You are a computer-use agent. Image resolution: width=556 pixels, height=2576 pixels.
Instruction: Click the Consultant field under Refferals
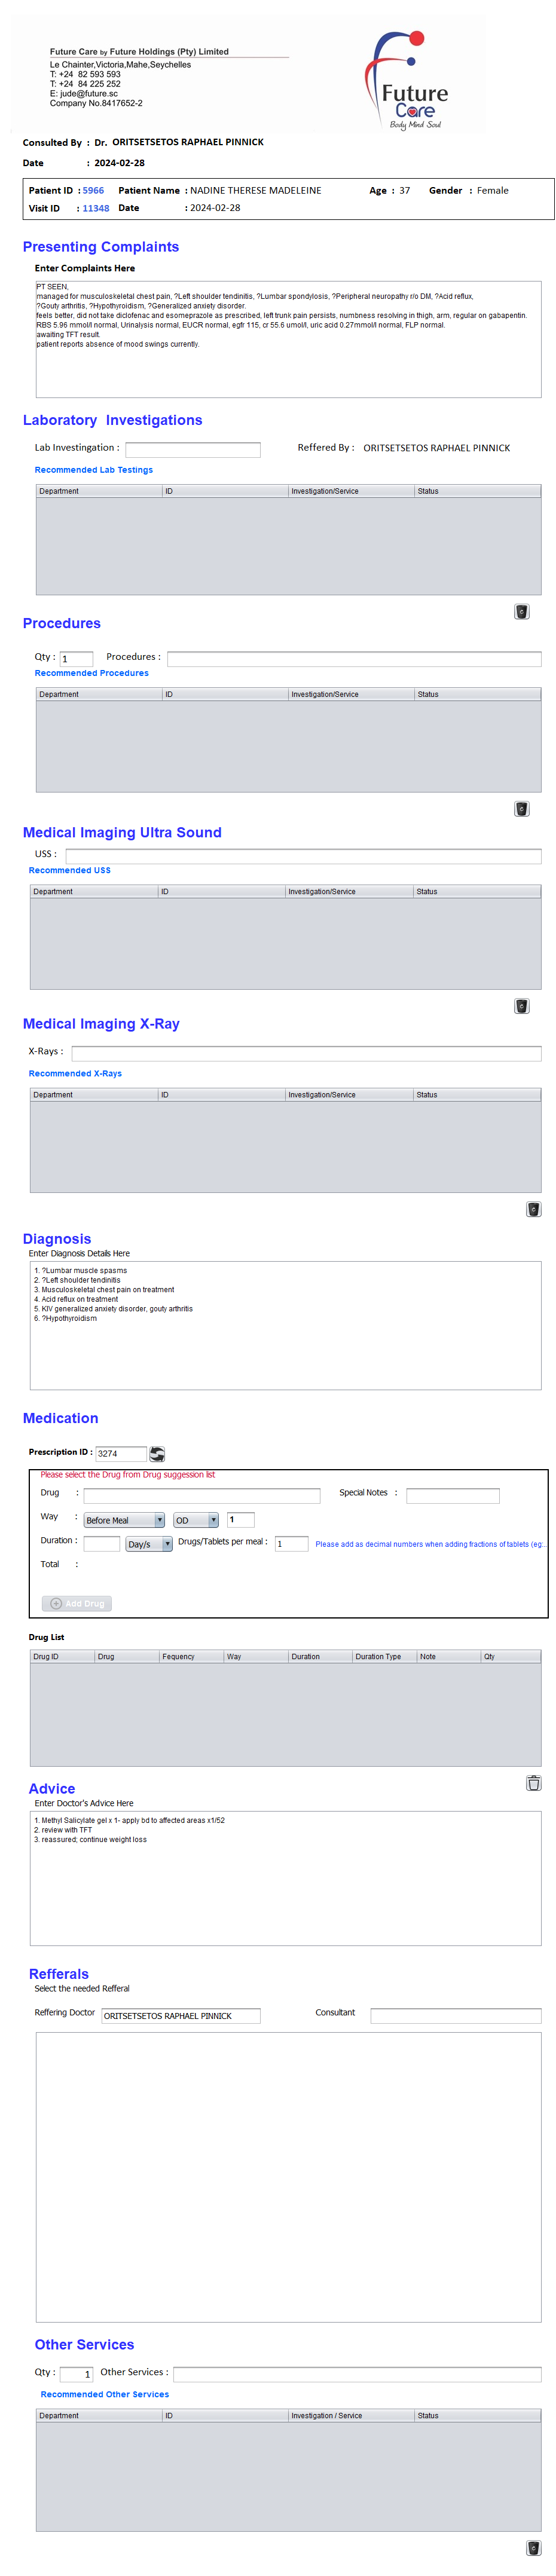tap(455, 2015)
